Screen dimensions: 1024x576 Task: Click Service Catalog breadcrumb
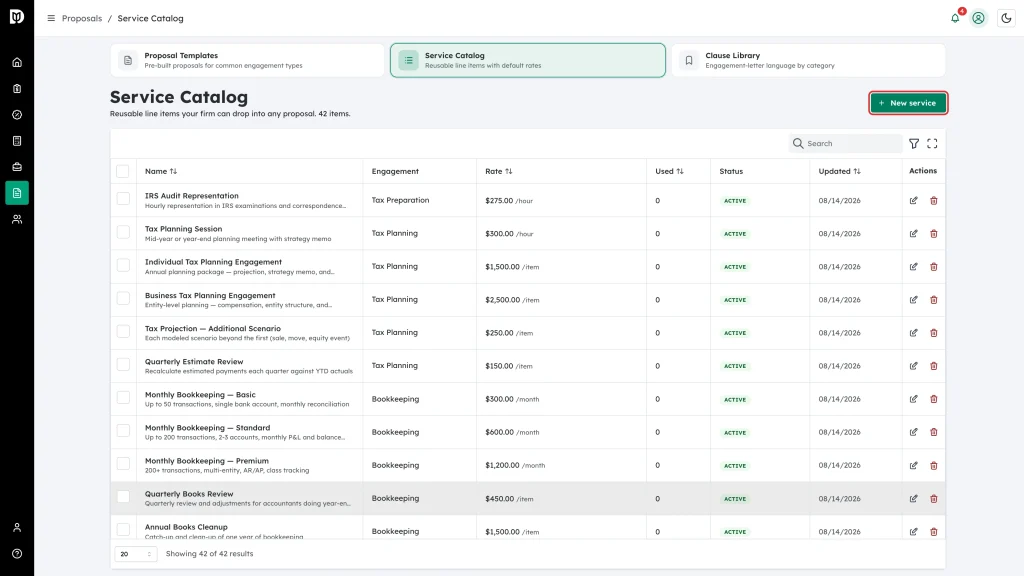(150, 18)
